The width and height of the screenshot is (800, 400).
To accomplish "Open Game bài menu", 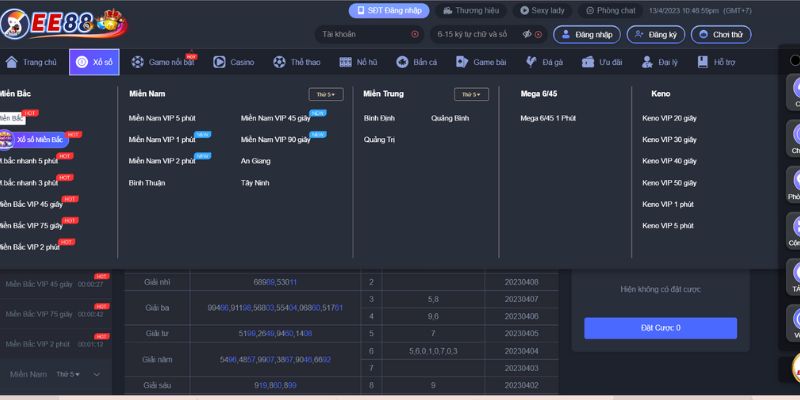I will pos(481,62).
